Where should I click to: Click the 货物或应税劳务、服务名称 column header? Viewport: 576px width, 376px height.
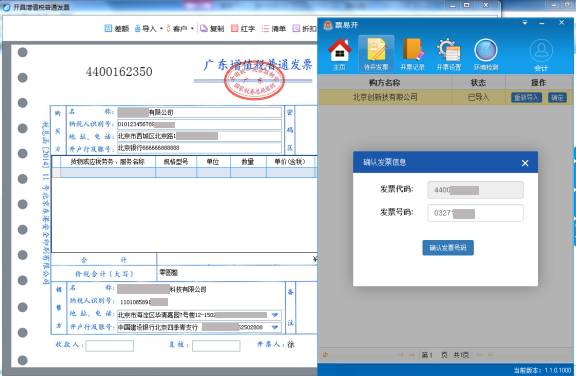(108, 162)
